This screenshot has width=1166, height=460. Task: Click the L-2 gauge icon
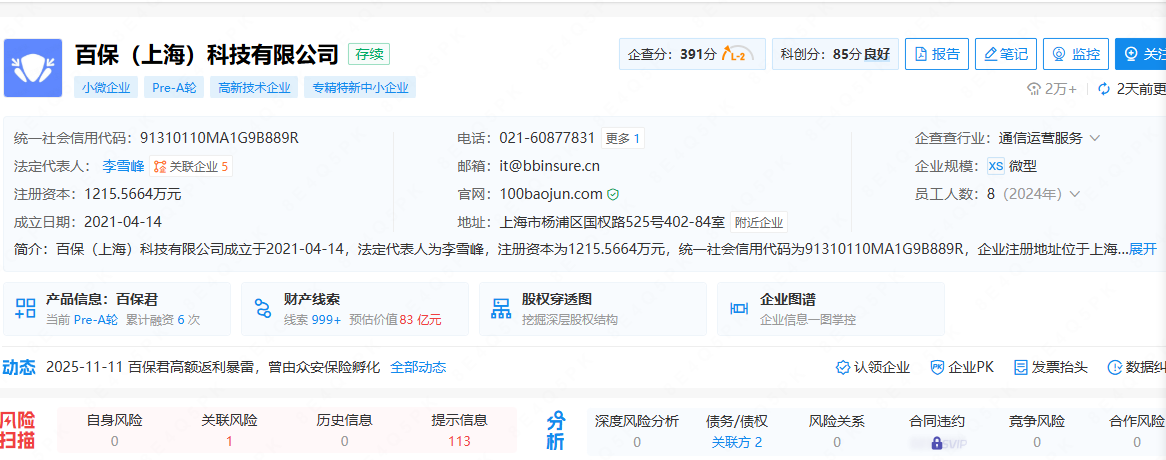(738, 54)
